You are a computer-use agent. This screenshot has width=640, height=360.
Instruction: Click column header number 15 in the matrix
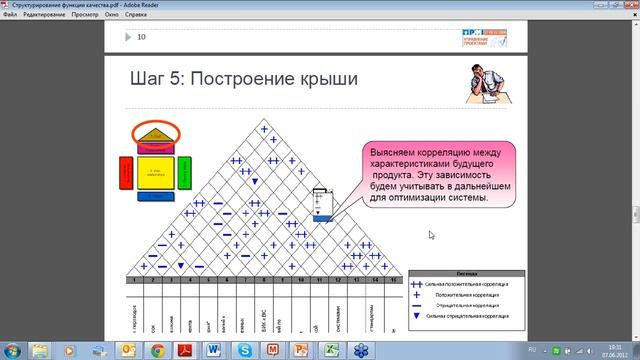click(x=393, y=280)
